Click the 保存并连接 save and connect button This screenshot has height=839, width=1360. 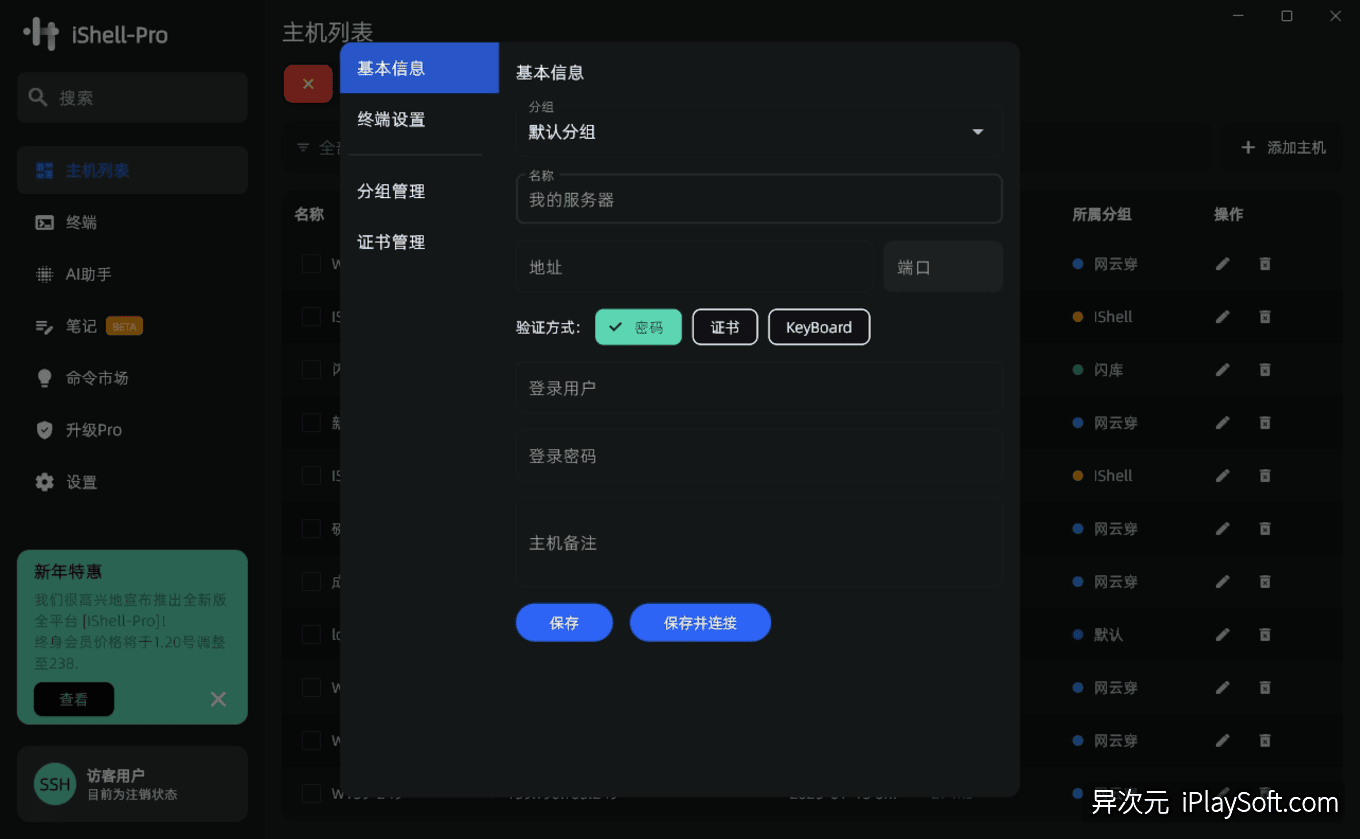(x=700, y=622)
